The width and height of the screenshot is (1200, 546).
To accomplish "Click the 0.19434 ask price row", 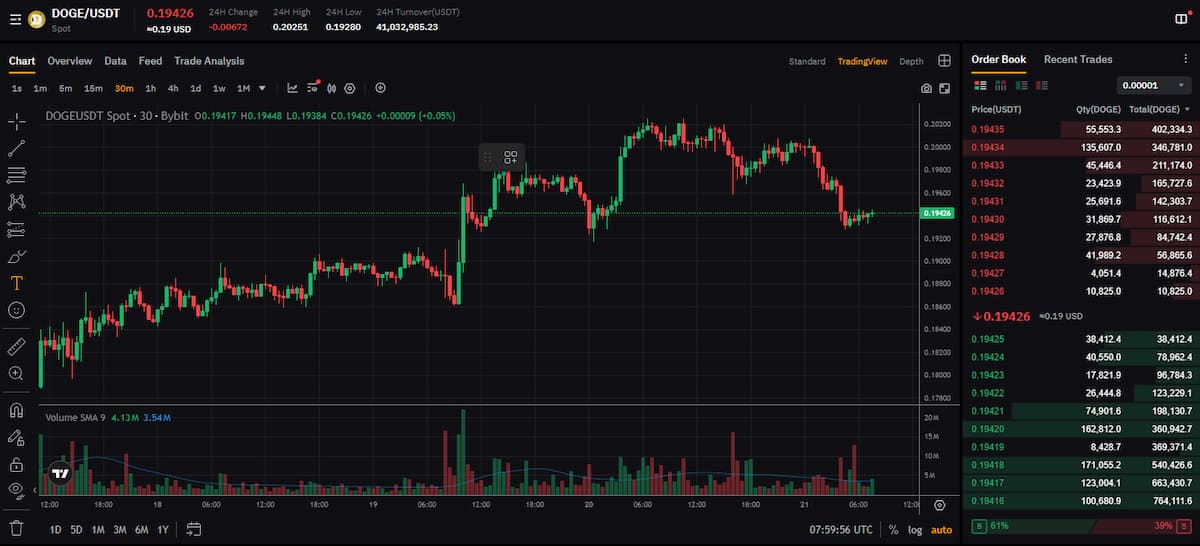I will tap(988, 148).
